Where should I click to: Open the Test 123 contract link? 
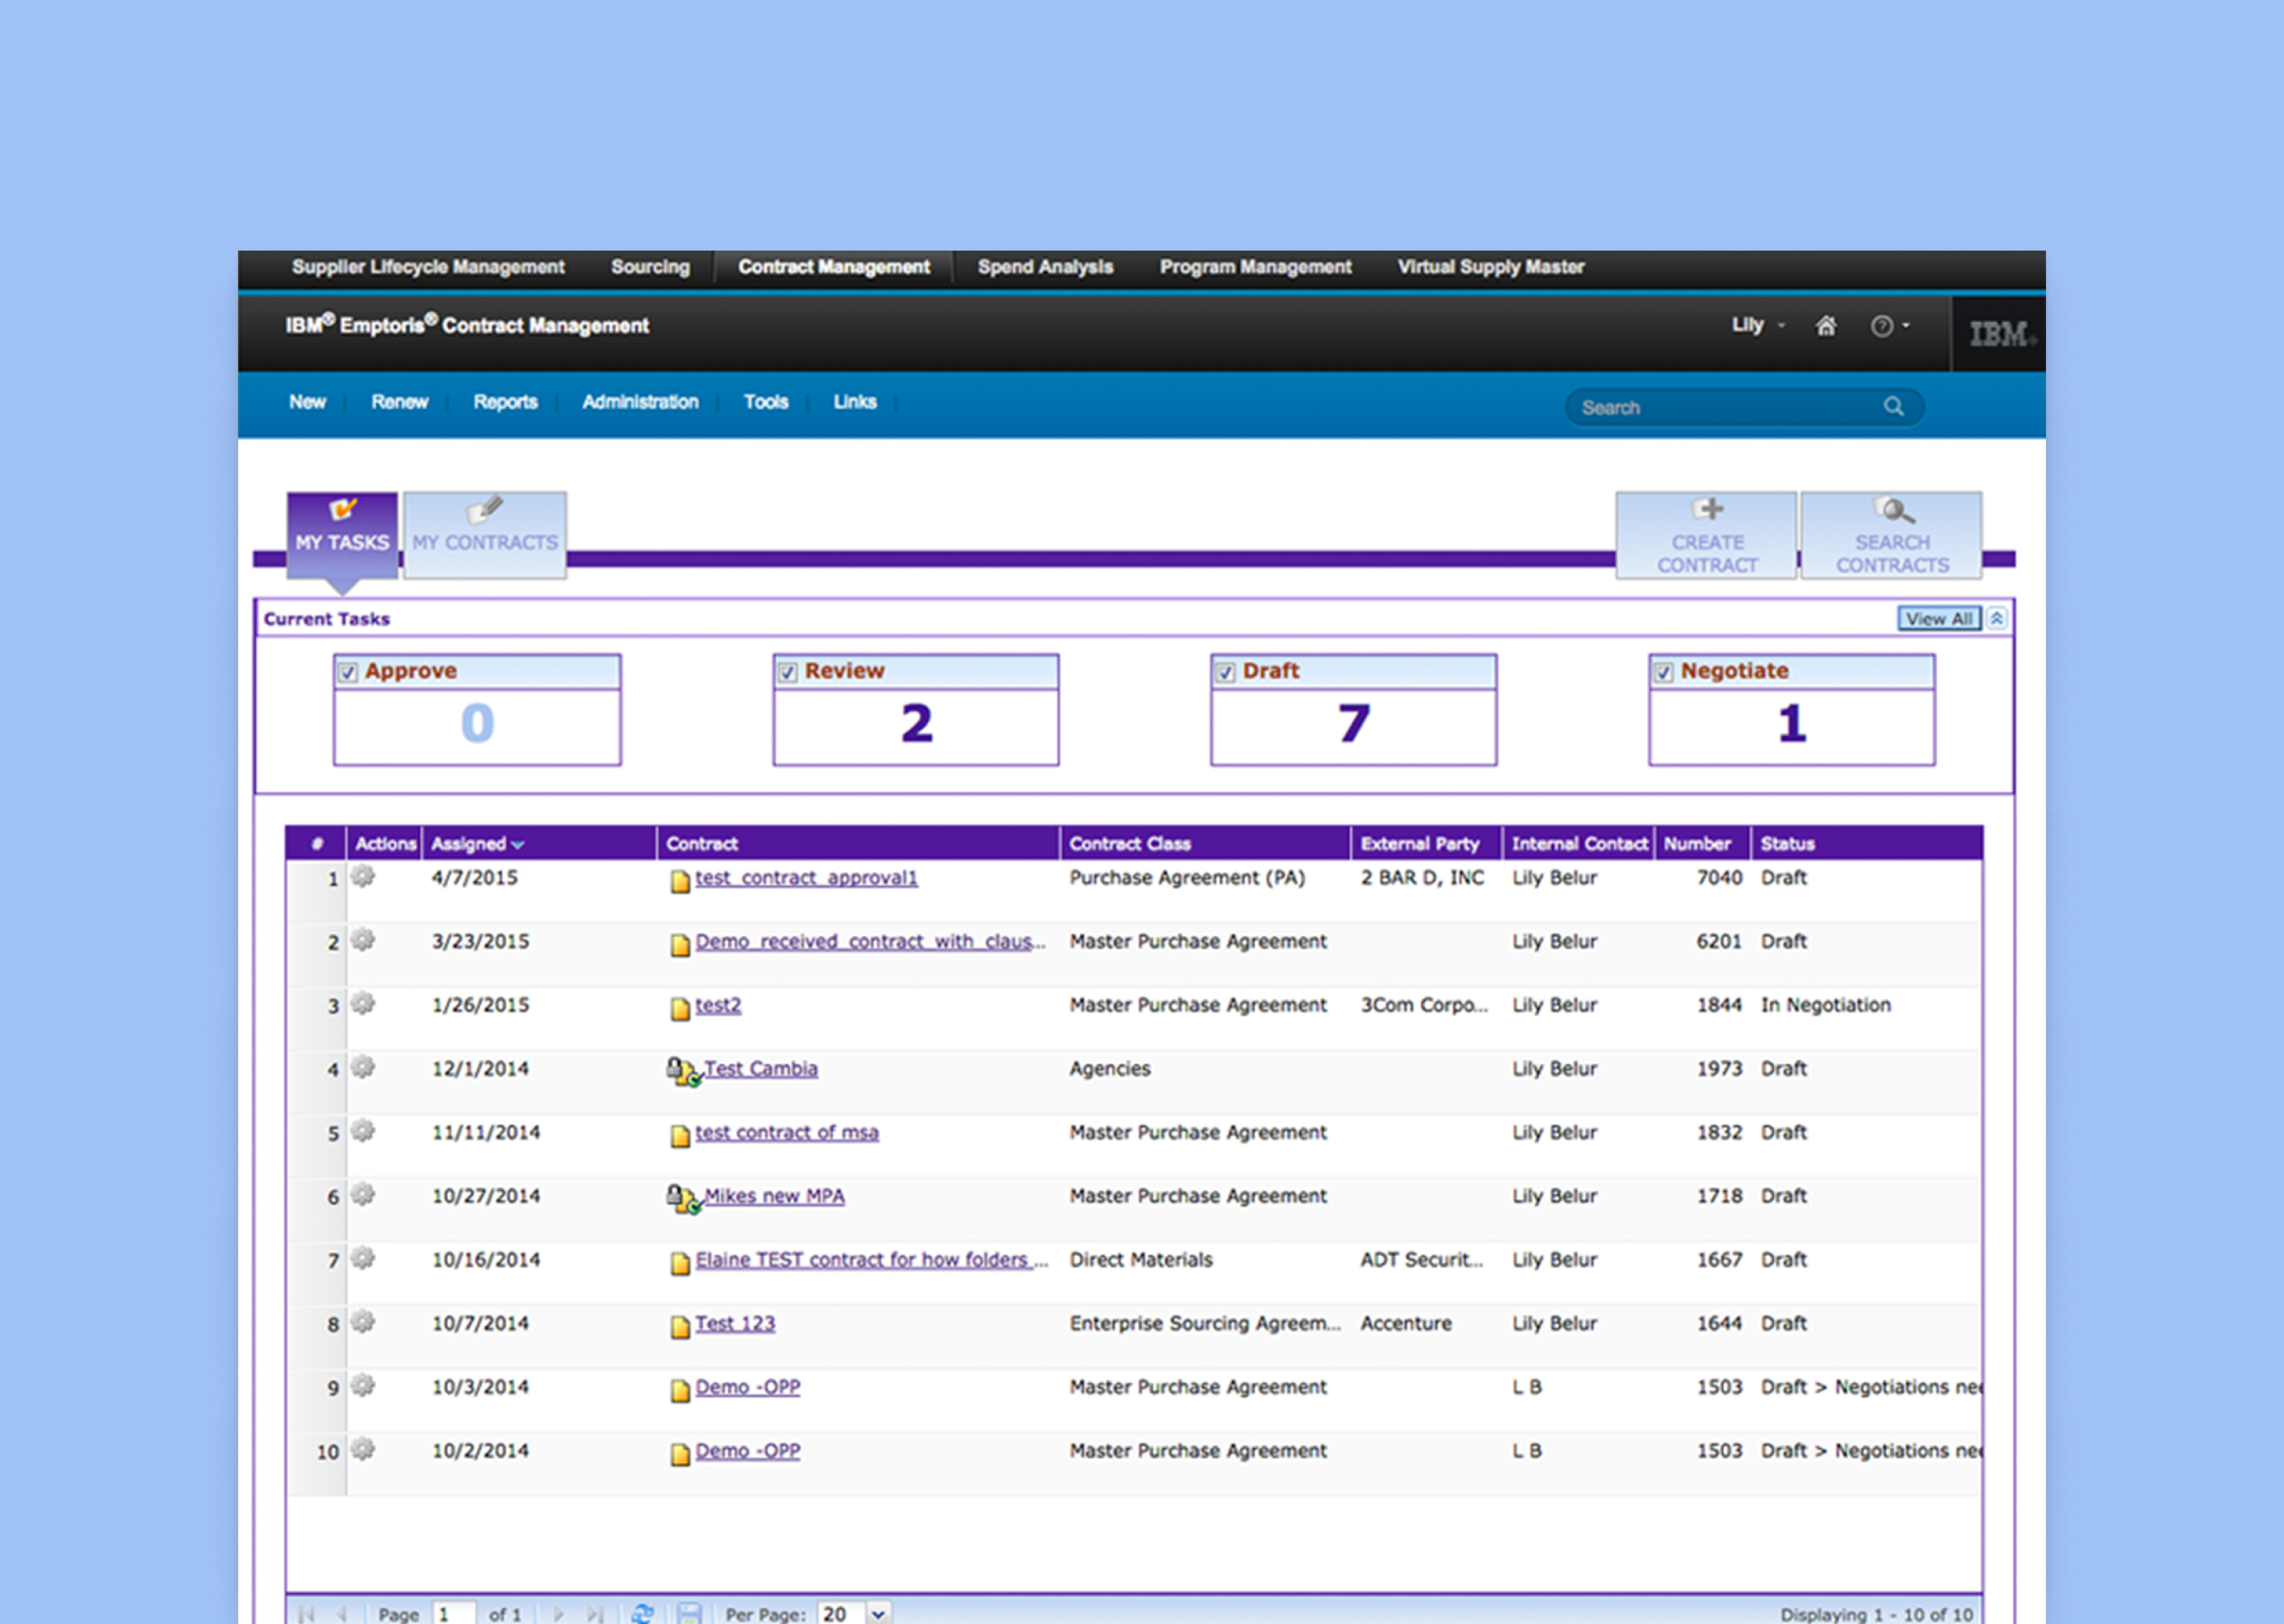pos(735,1323)
